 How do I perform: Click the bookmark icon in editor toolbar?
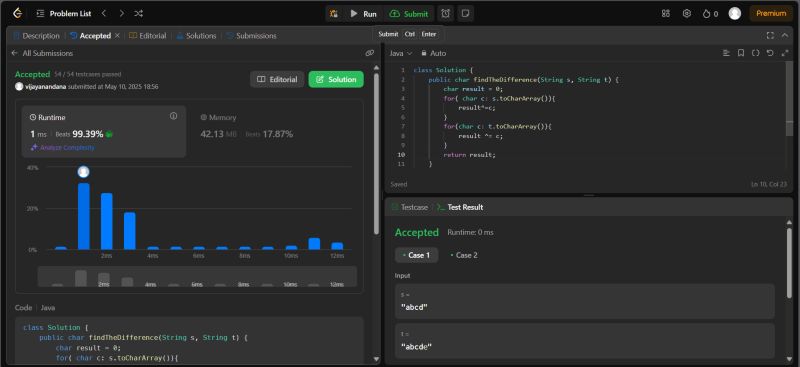coord(741,53)
